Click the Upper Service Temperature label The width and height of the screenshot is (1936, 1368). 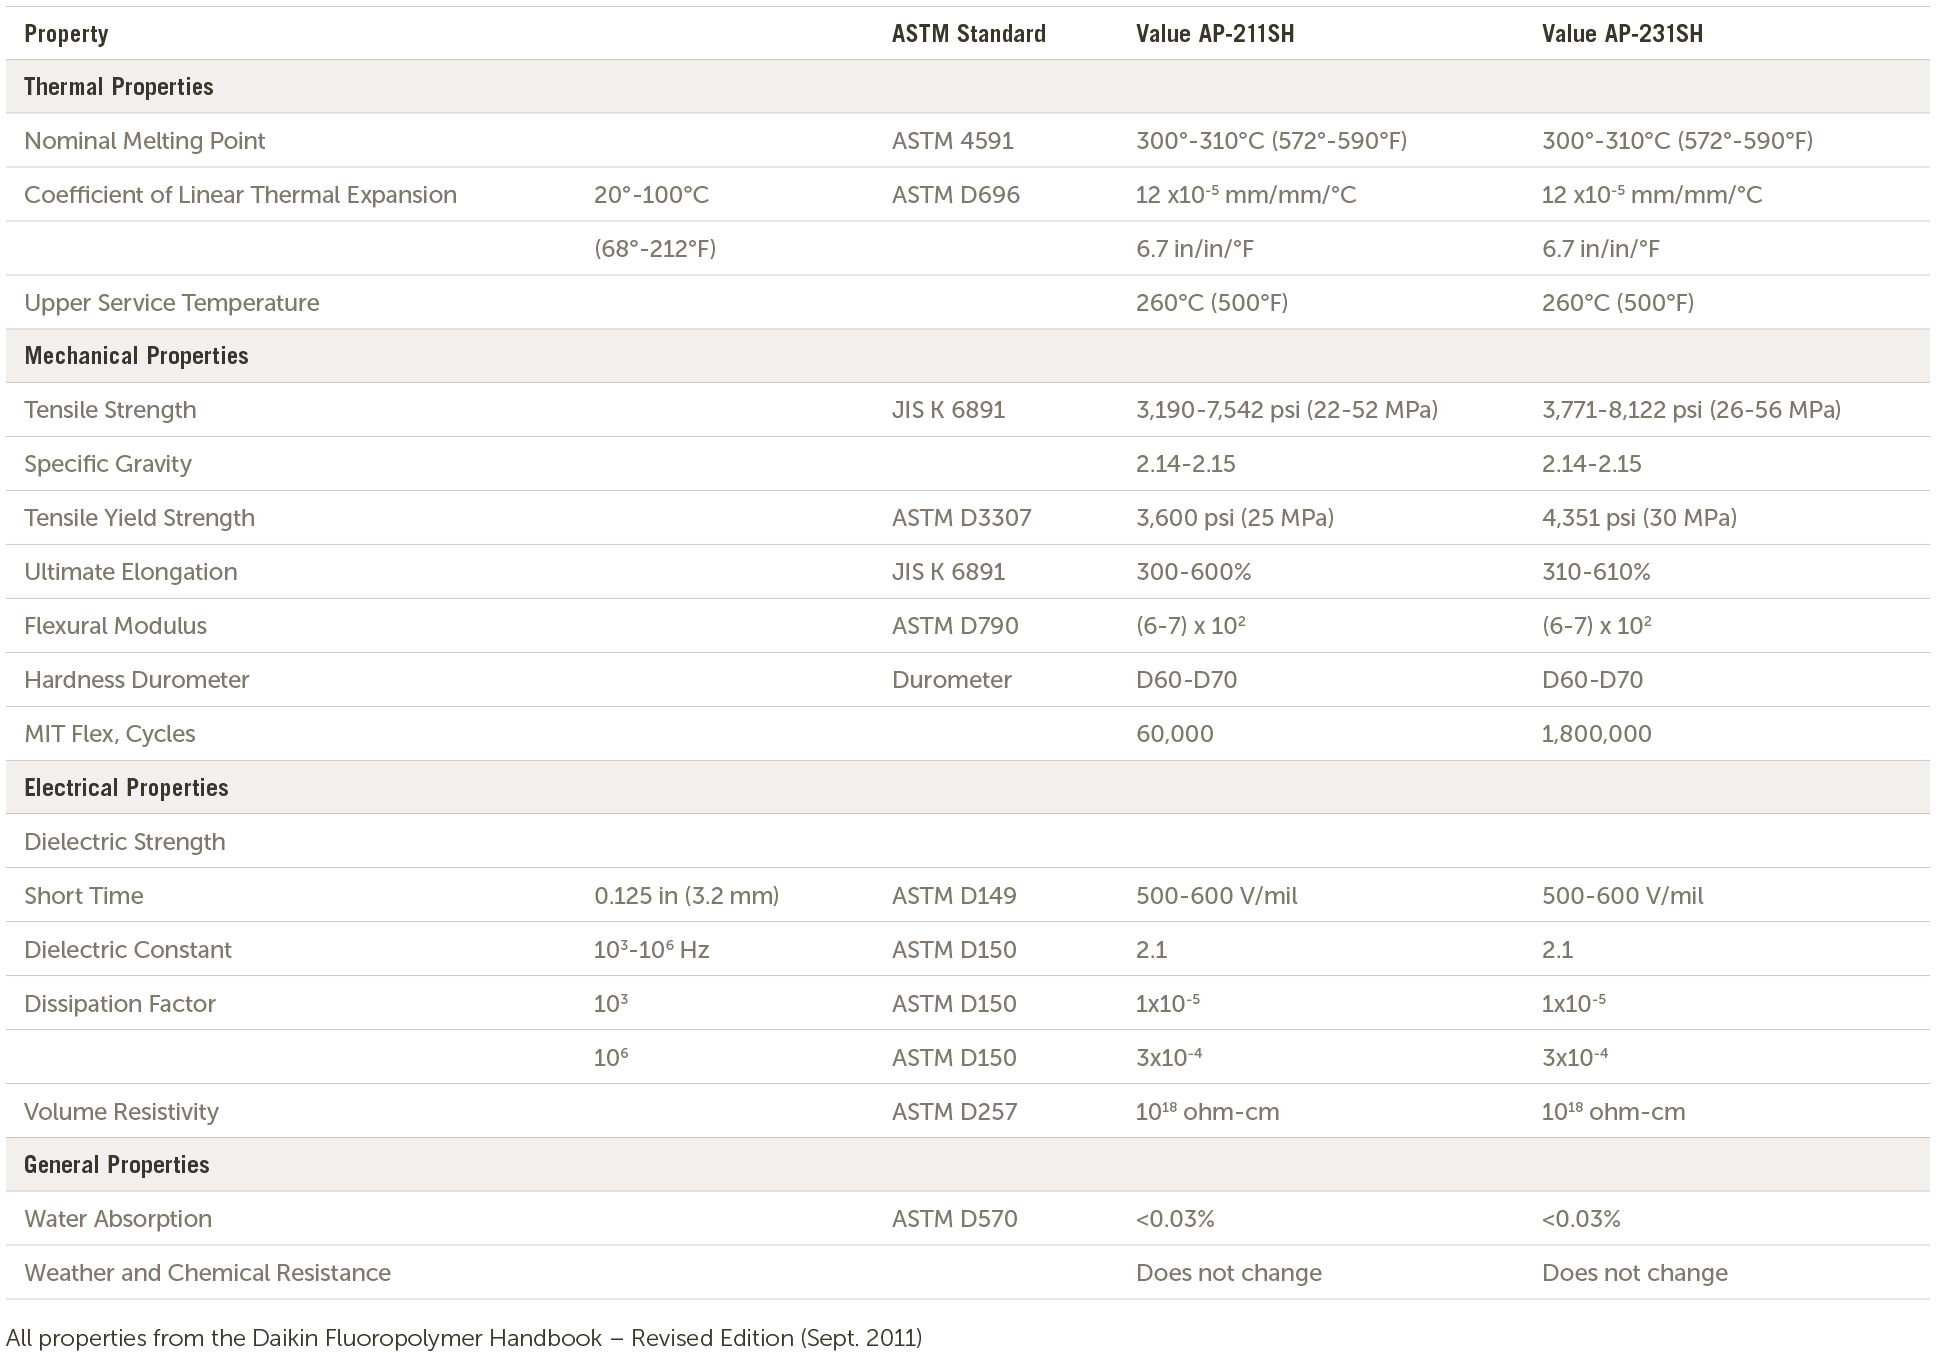(172, 303)
